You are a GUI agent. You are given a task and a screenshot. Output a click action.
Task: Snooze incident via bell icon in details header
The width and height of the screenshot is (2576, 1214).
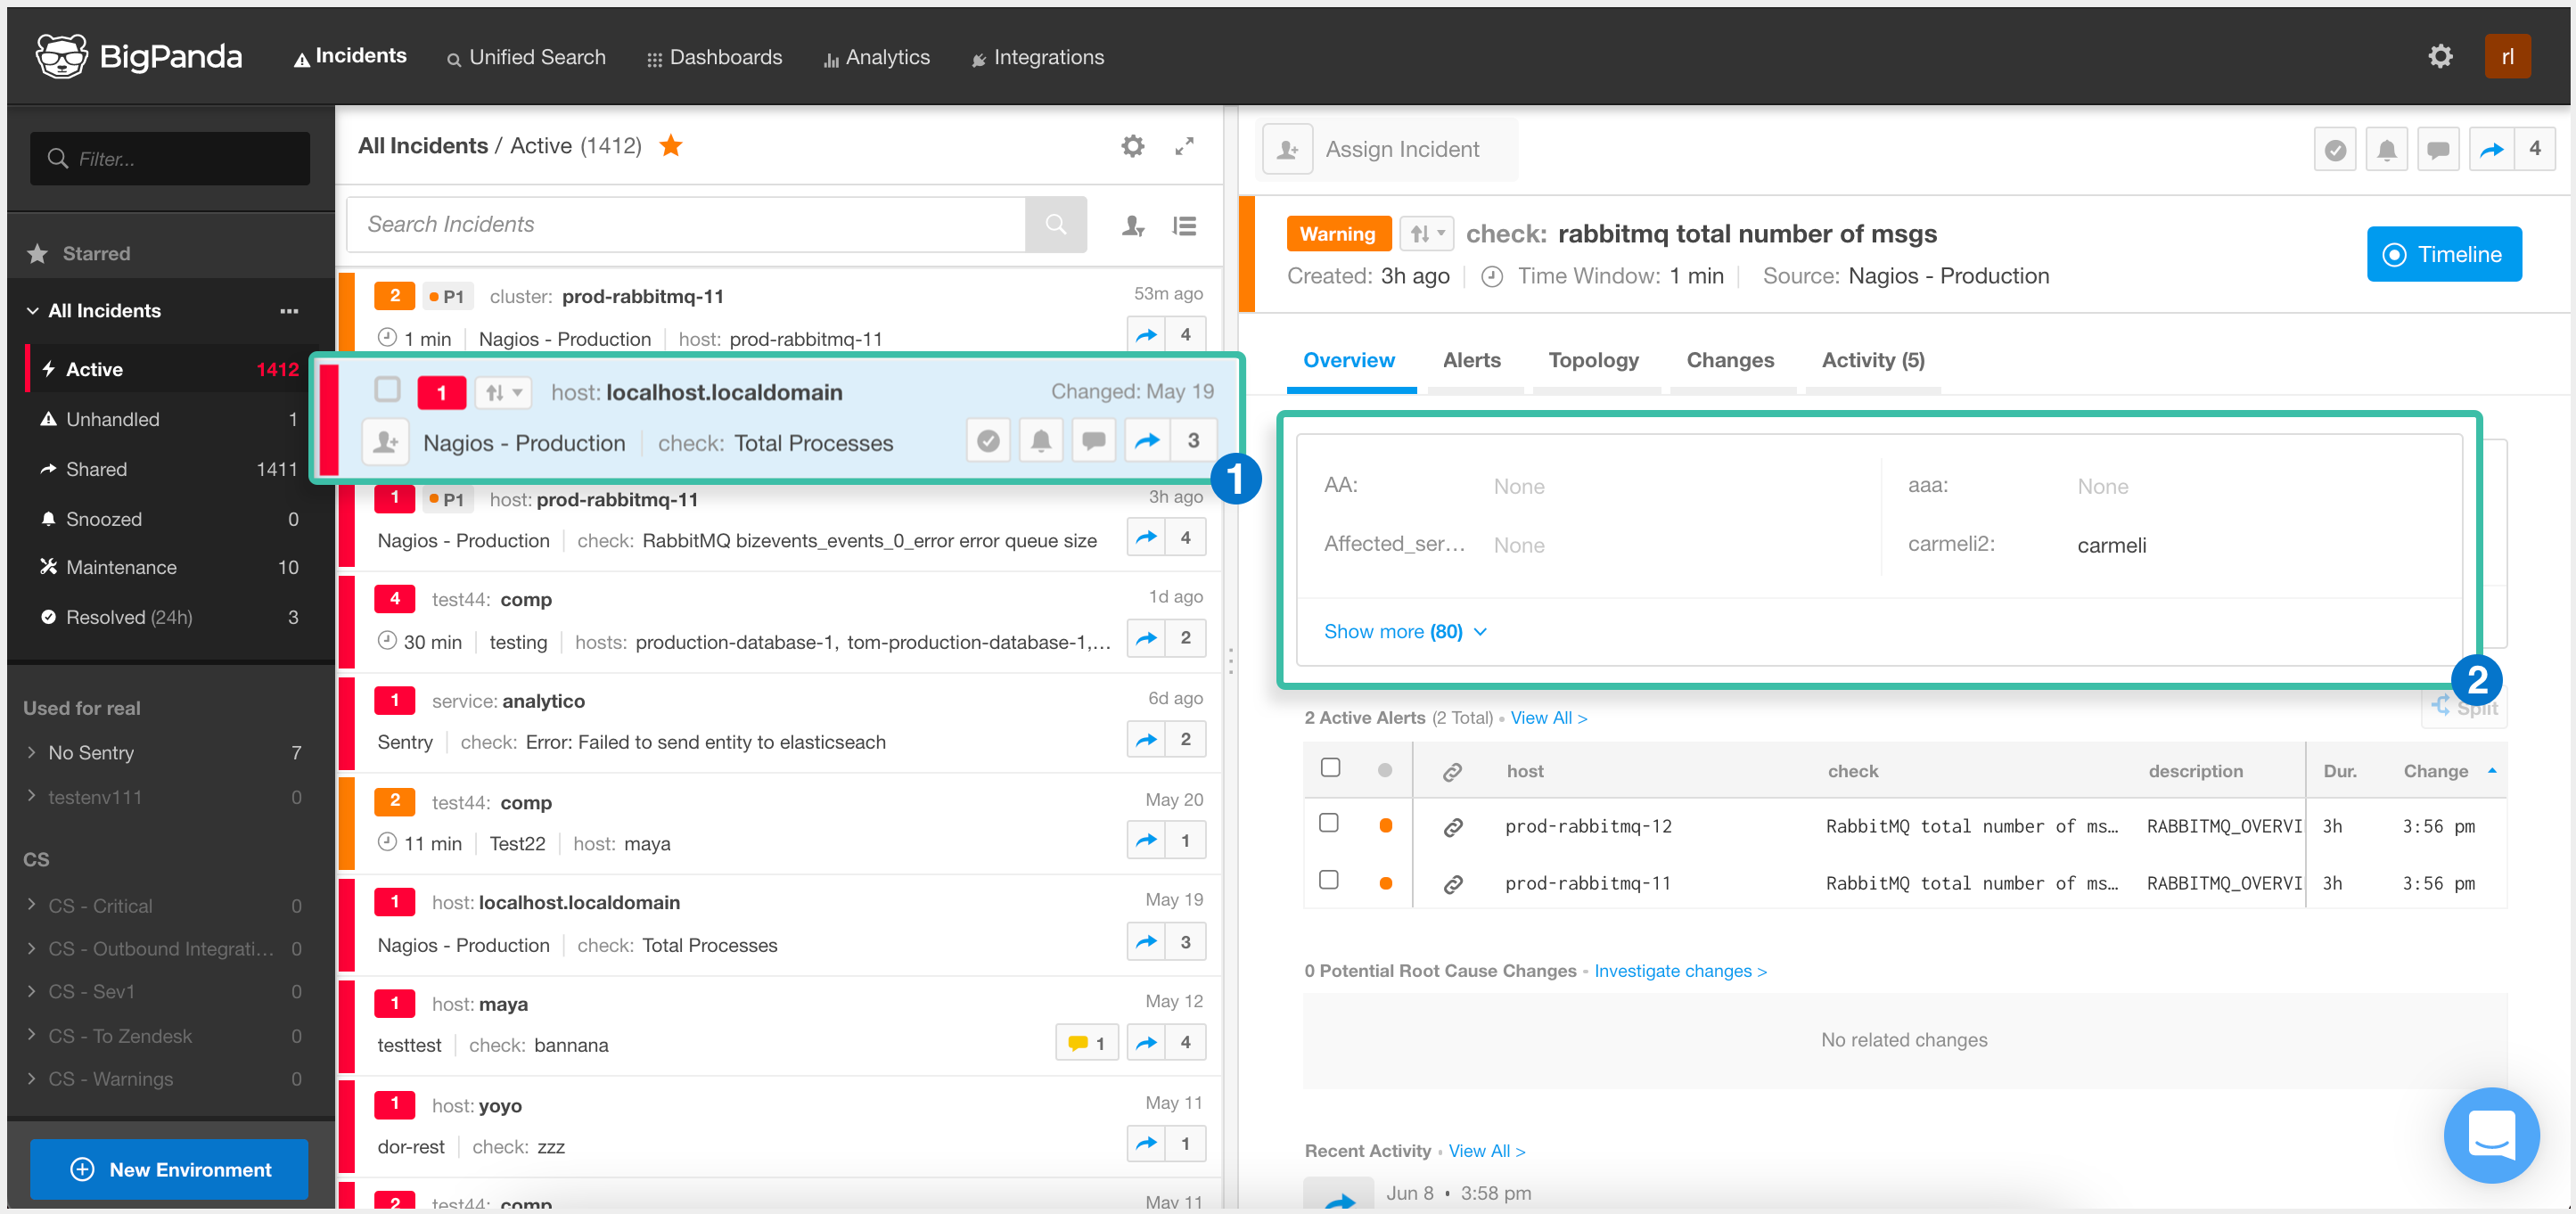coord(2386,150)
